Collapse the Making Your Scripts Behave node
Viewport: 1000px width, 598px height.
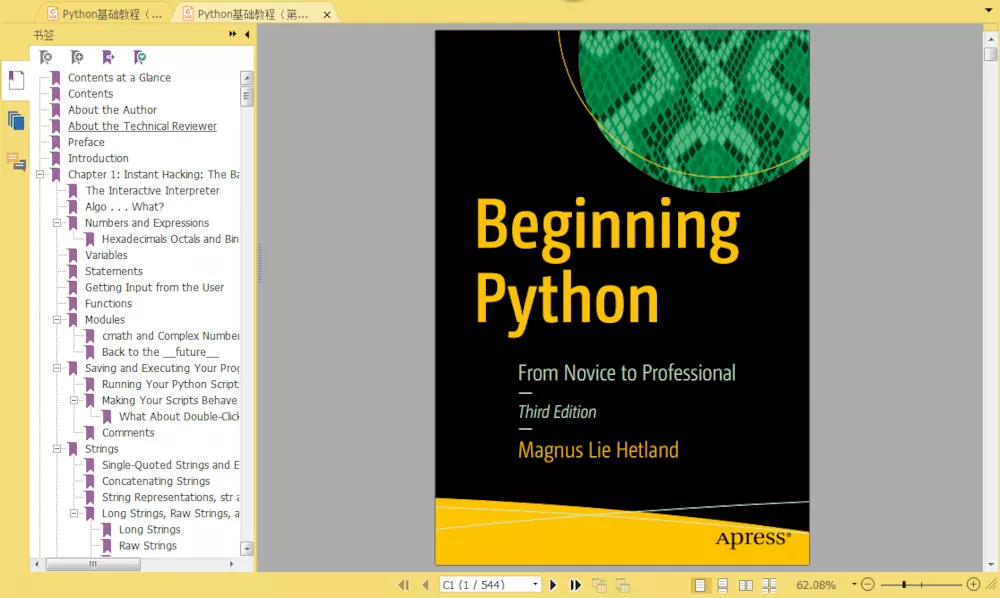74,400
